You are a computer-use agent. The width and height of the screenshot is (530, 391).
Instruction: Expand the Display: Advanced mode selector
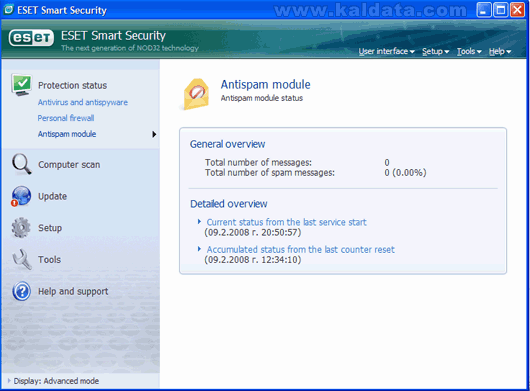tap(53, 381)
